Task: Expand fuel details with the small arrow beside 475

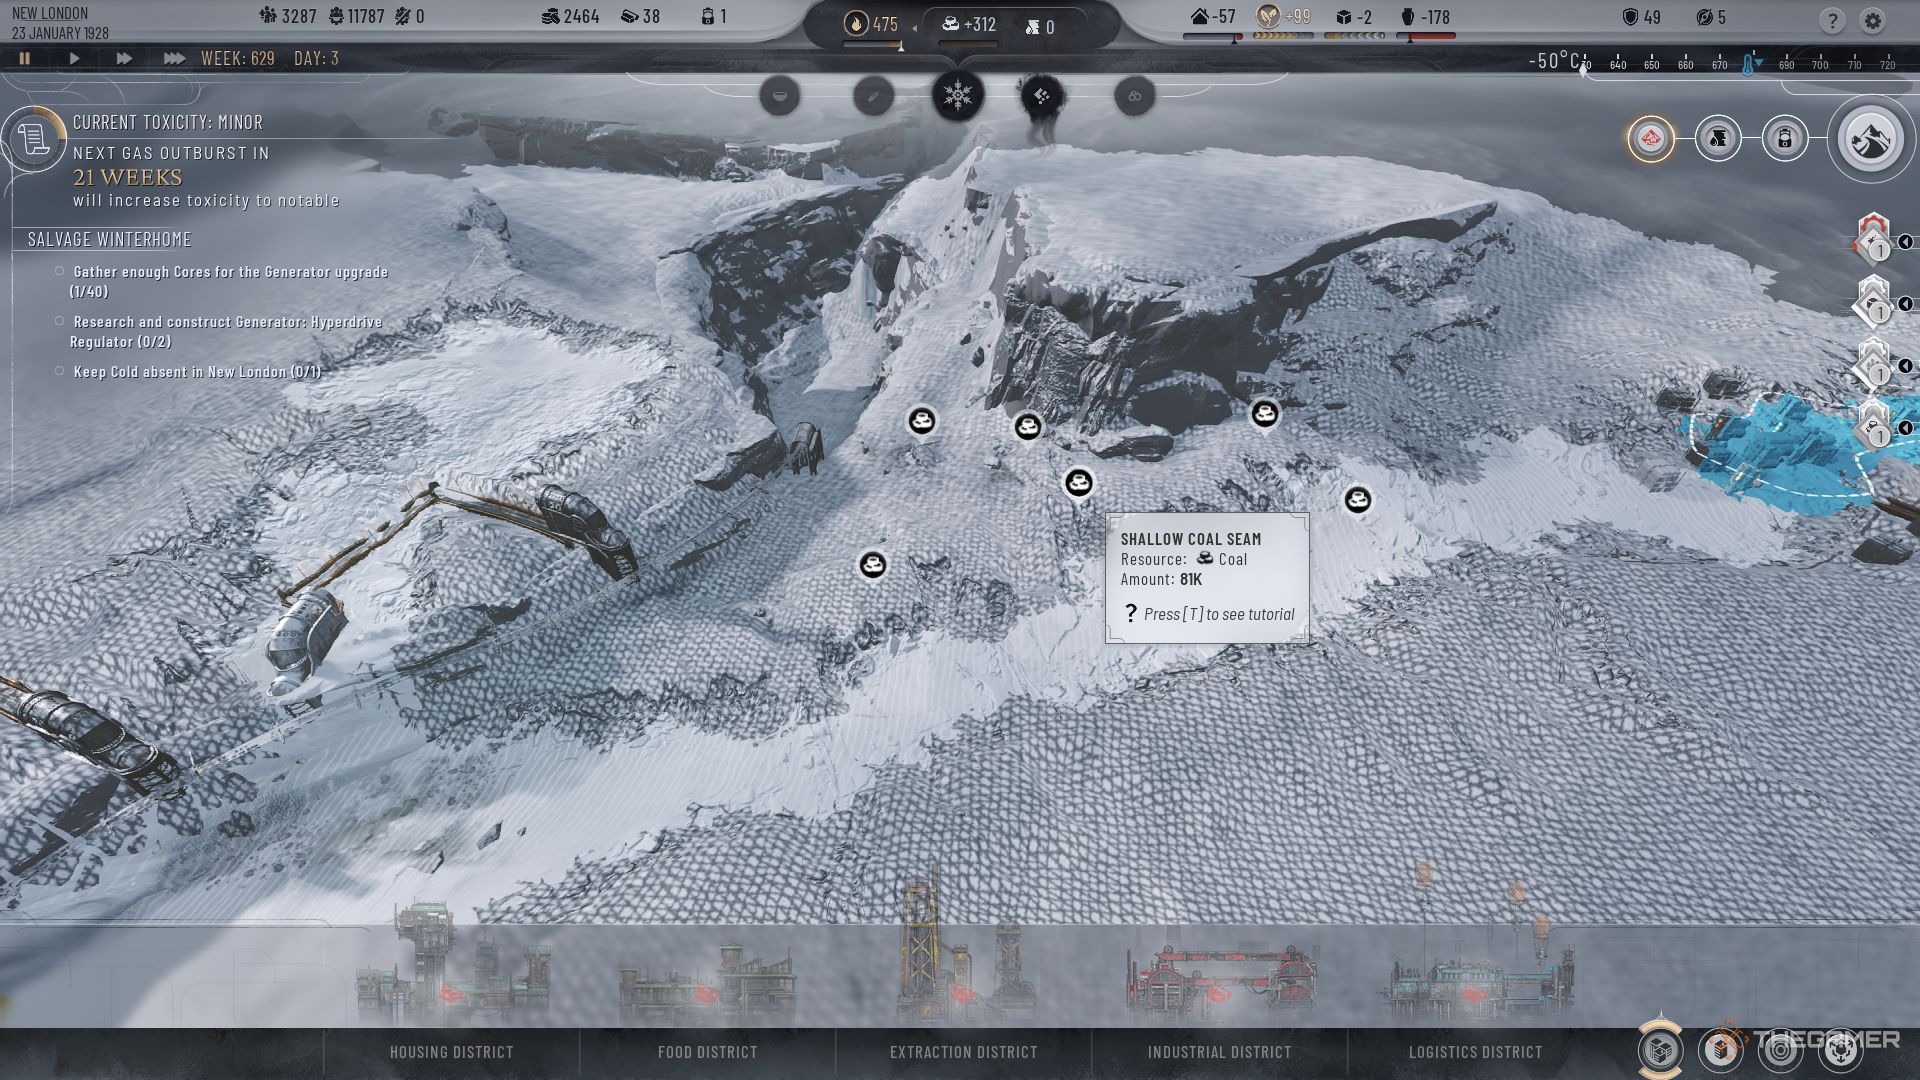Action: coord(914,28)
